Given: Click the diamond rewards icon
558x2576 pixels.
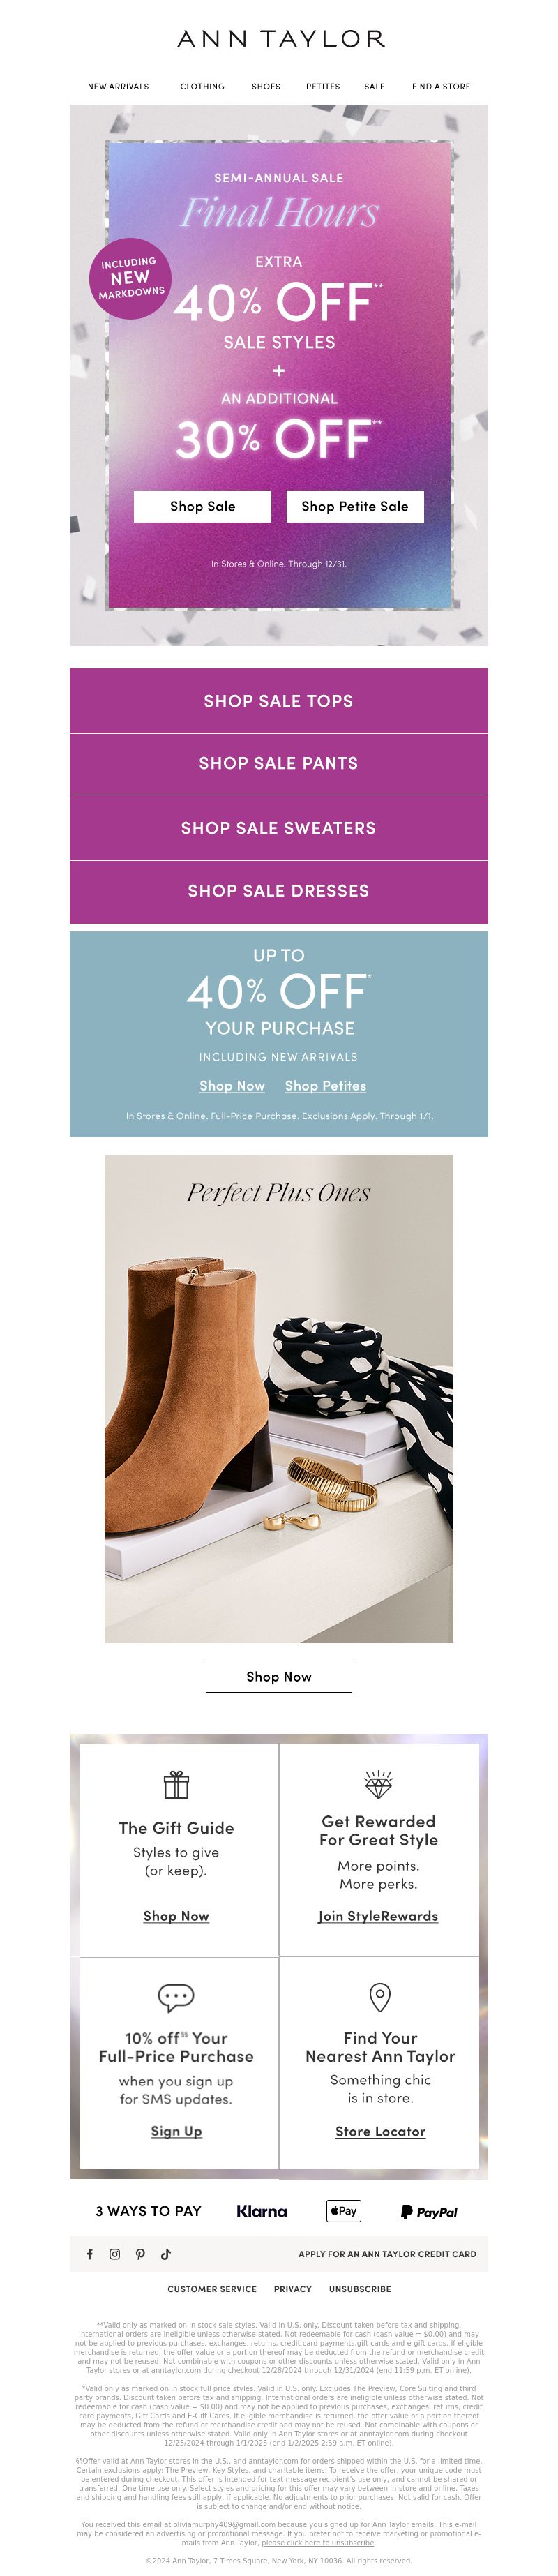Looking at the screenshot, I should pyautogui.click(x=379, y=1784).
